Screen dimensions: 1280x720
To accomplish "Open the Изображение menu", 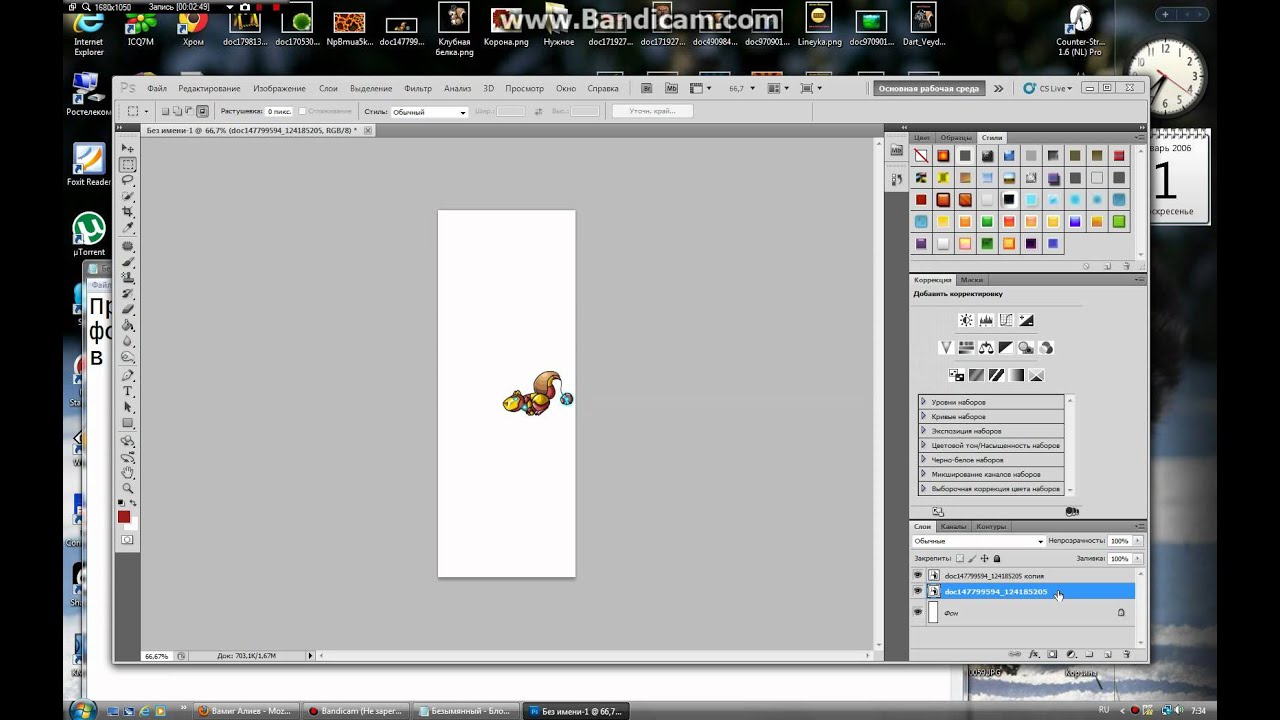I will pyautogui.click(x=279, y=88).
